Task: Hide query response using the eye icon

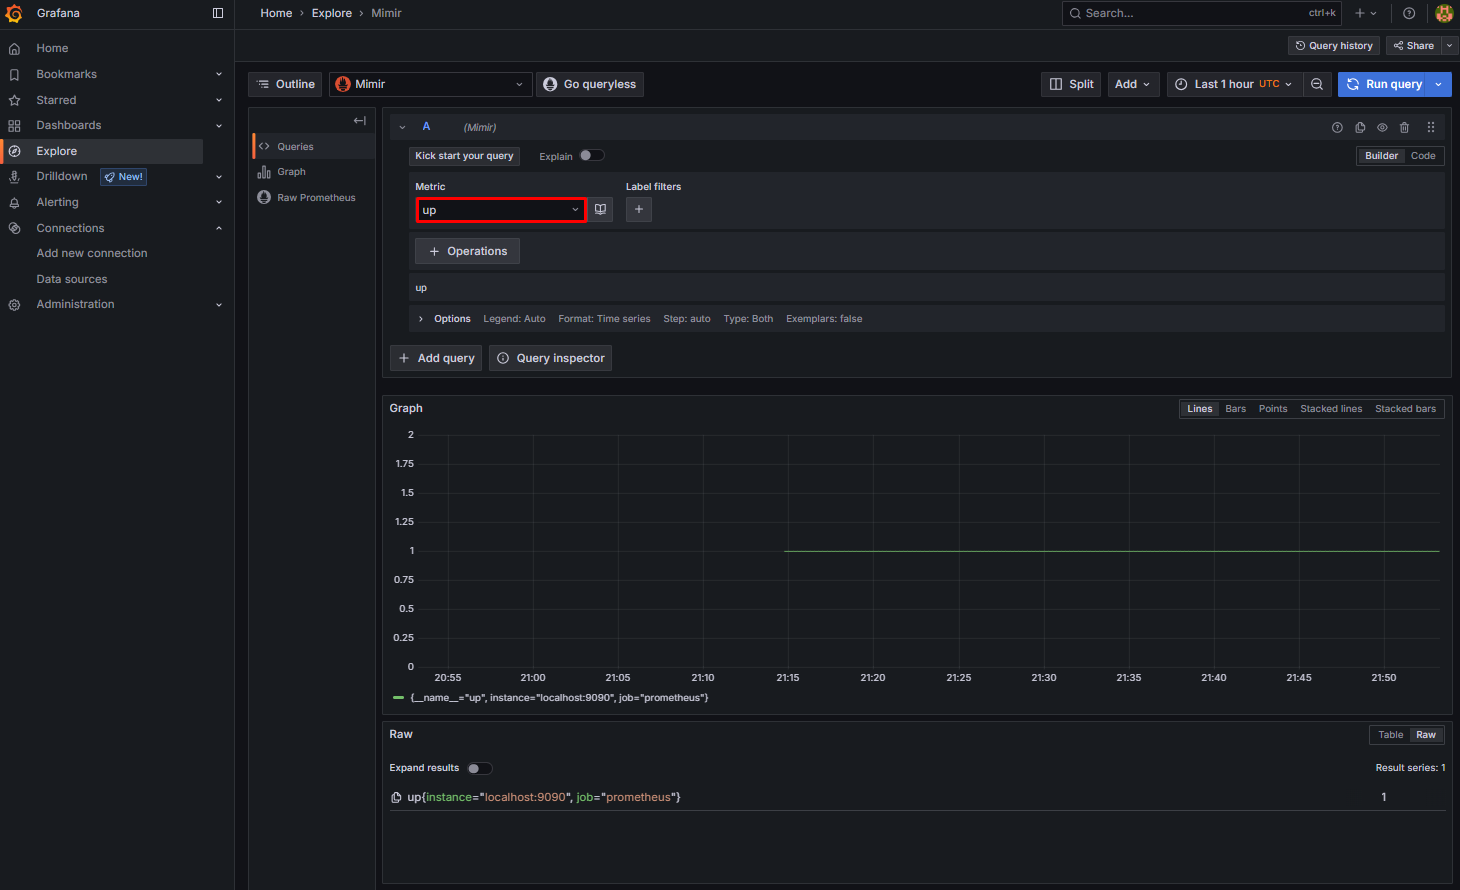Action: (1382, 127)
